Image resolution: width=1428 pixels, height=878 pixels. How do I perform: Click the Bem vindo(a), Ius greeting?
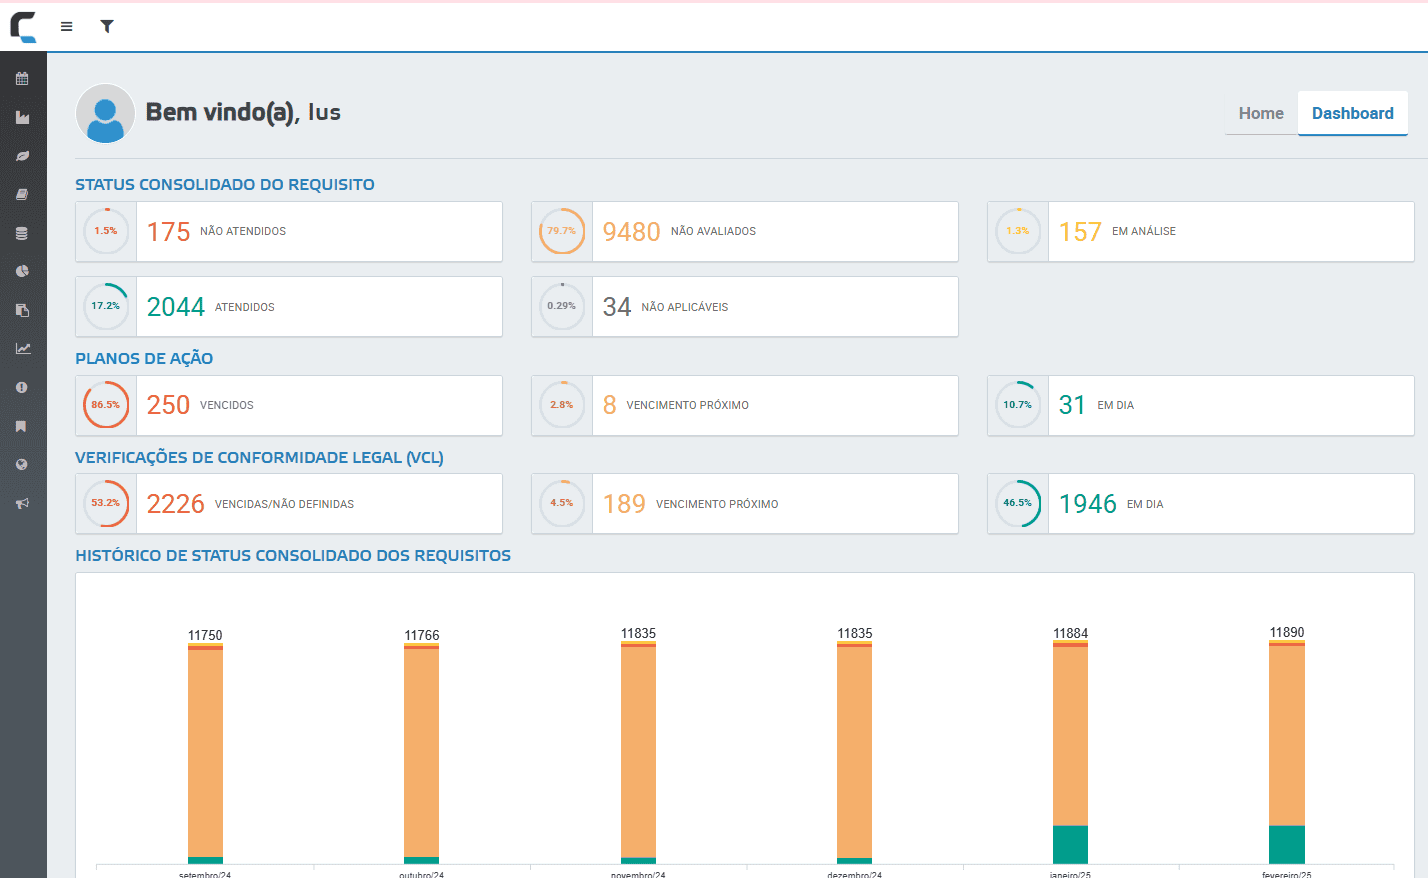[x=243, y=112]
